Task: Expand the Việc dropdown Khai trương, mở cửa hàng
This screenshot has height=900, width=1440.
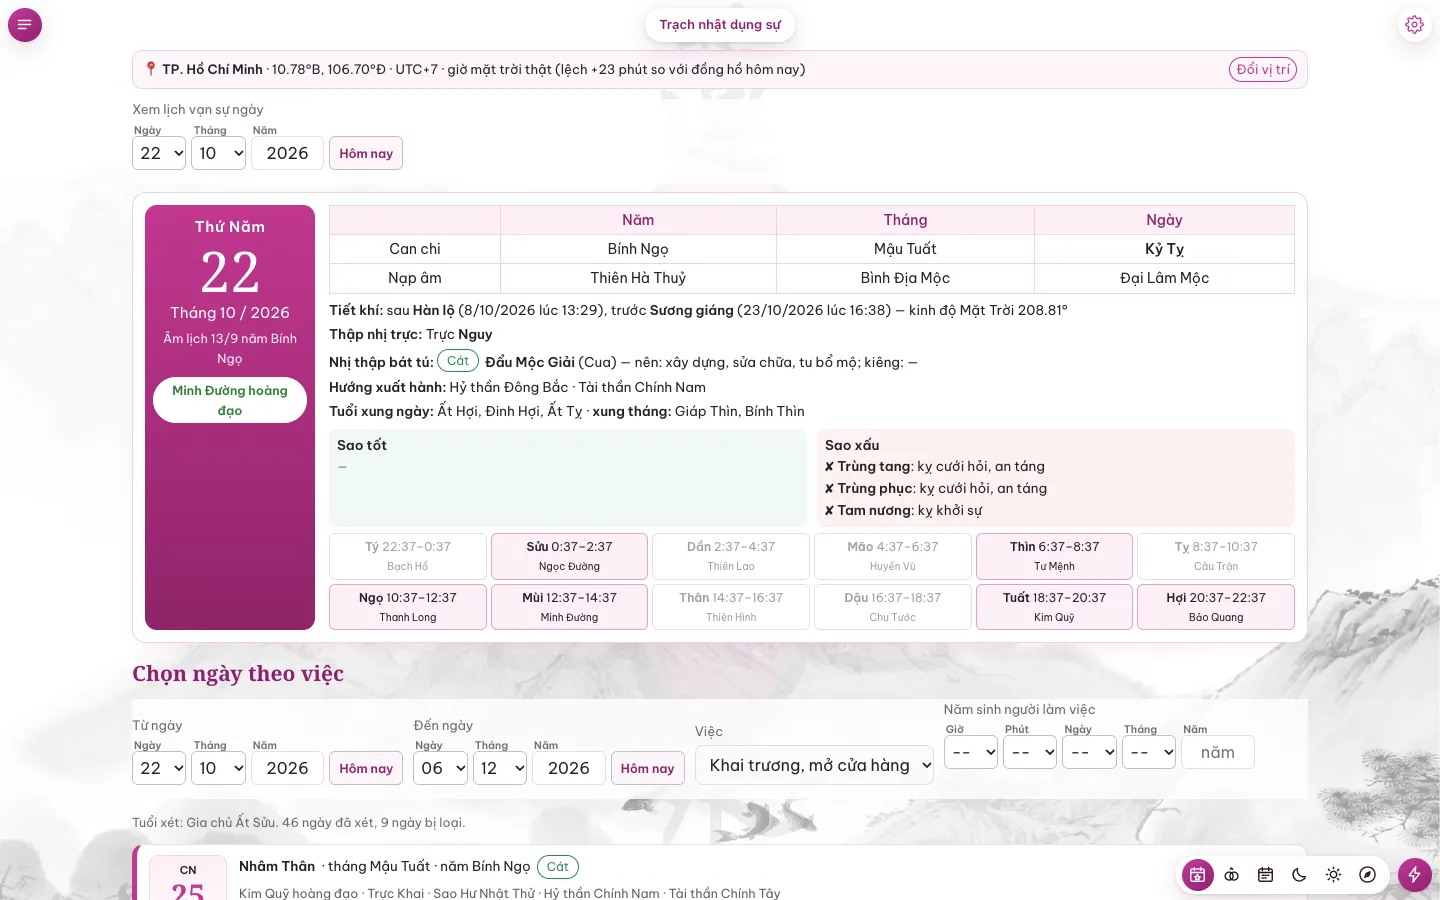Action: (814, 765)
